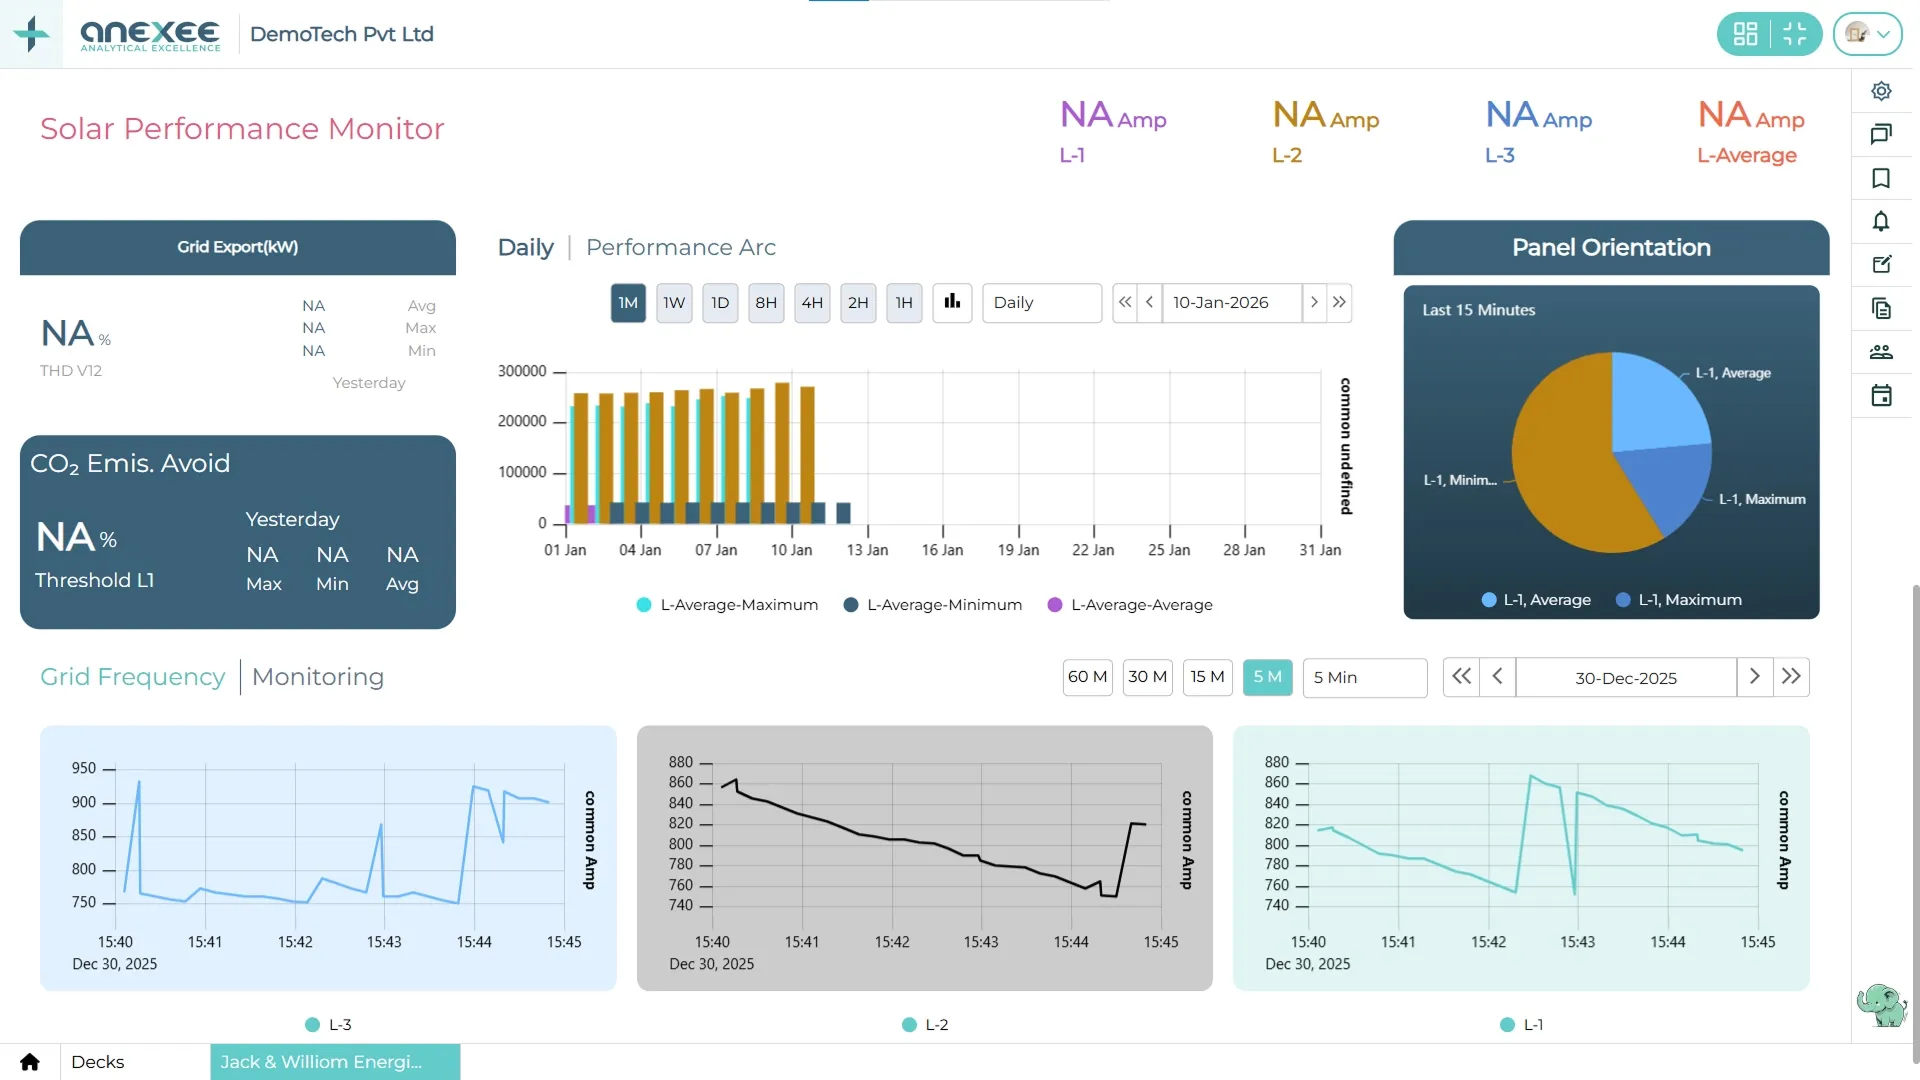Enter fullscreen using the expand icon

(1795, 33)
